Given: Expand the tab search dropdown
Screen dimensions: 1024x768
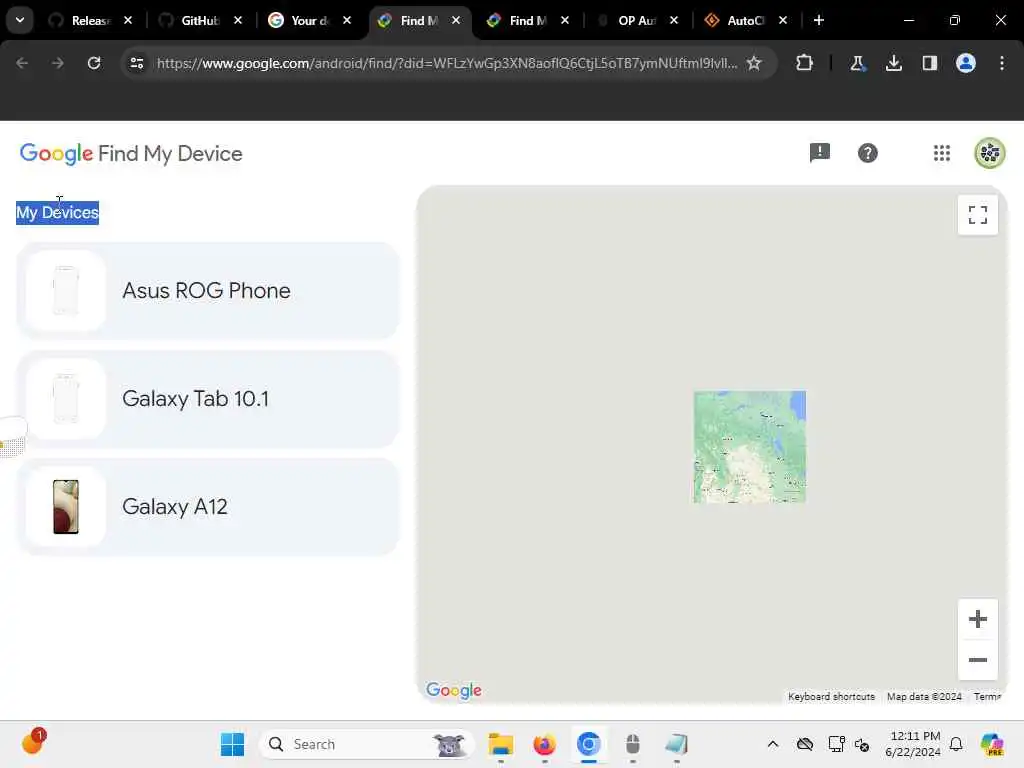Looking at the screenshot, I should [20, 20].
